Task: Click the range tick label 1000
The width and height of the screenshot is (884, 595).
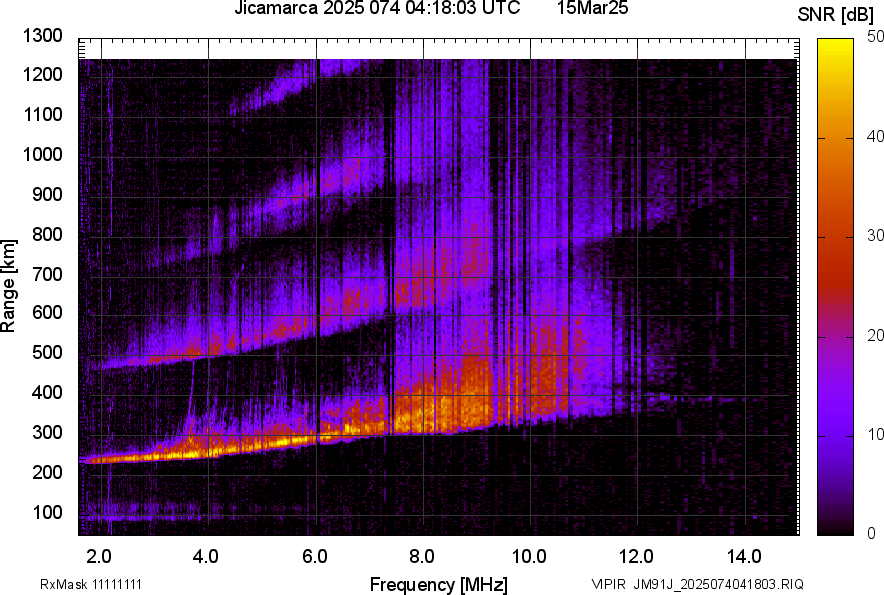Action: 43,154
